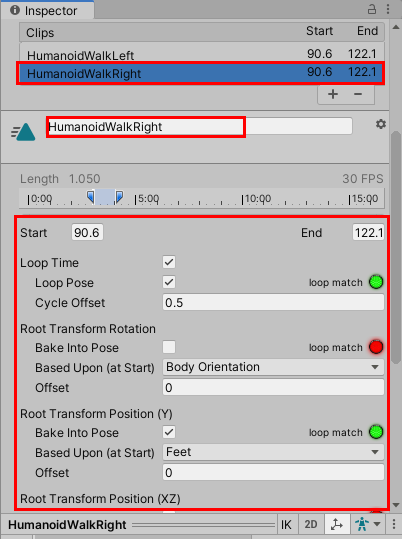Click the Start frame field showing 90.6

coord(87,233)
